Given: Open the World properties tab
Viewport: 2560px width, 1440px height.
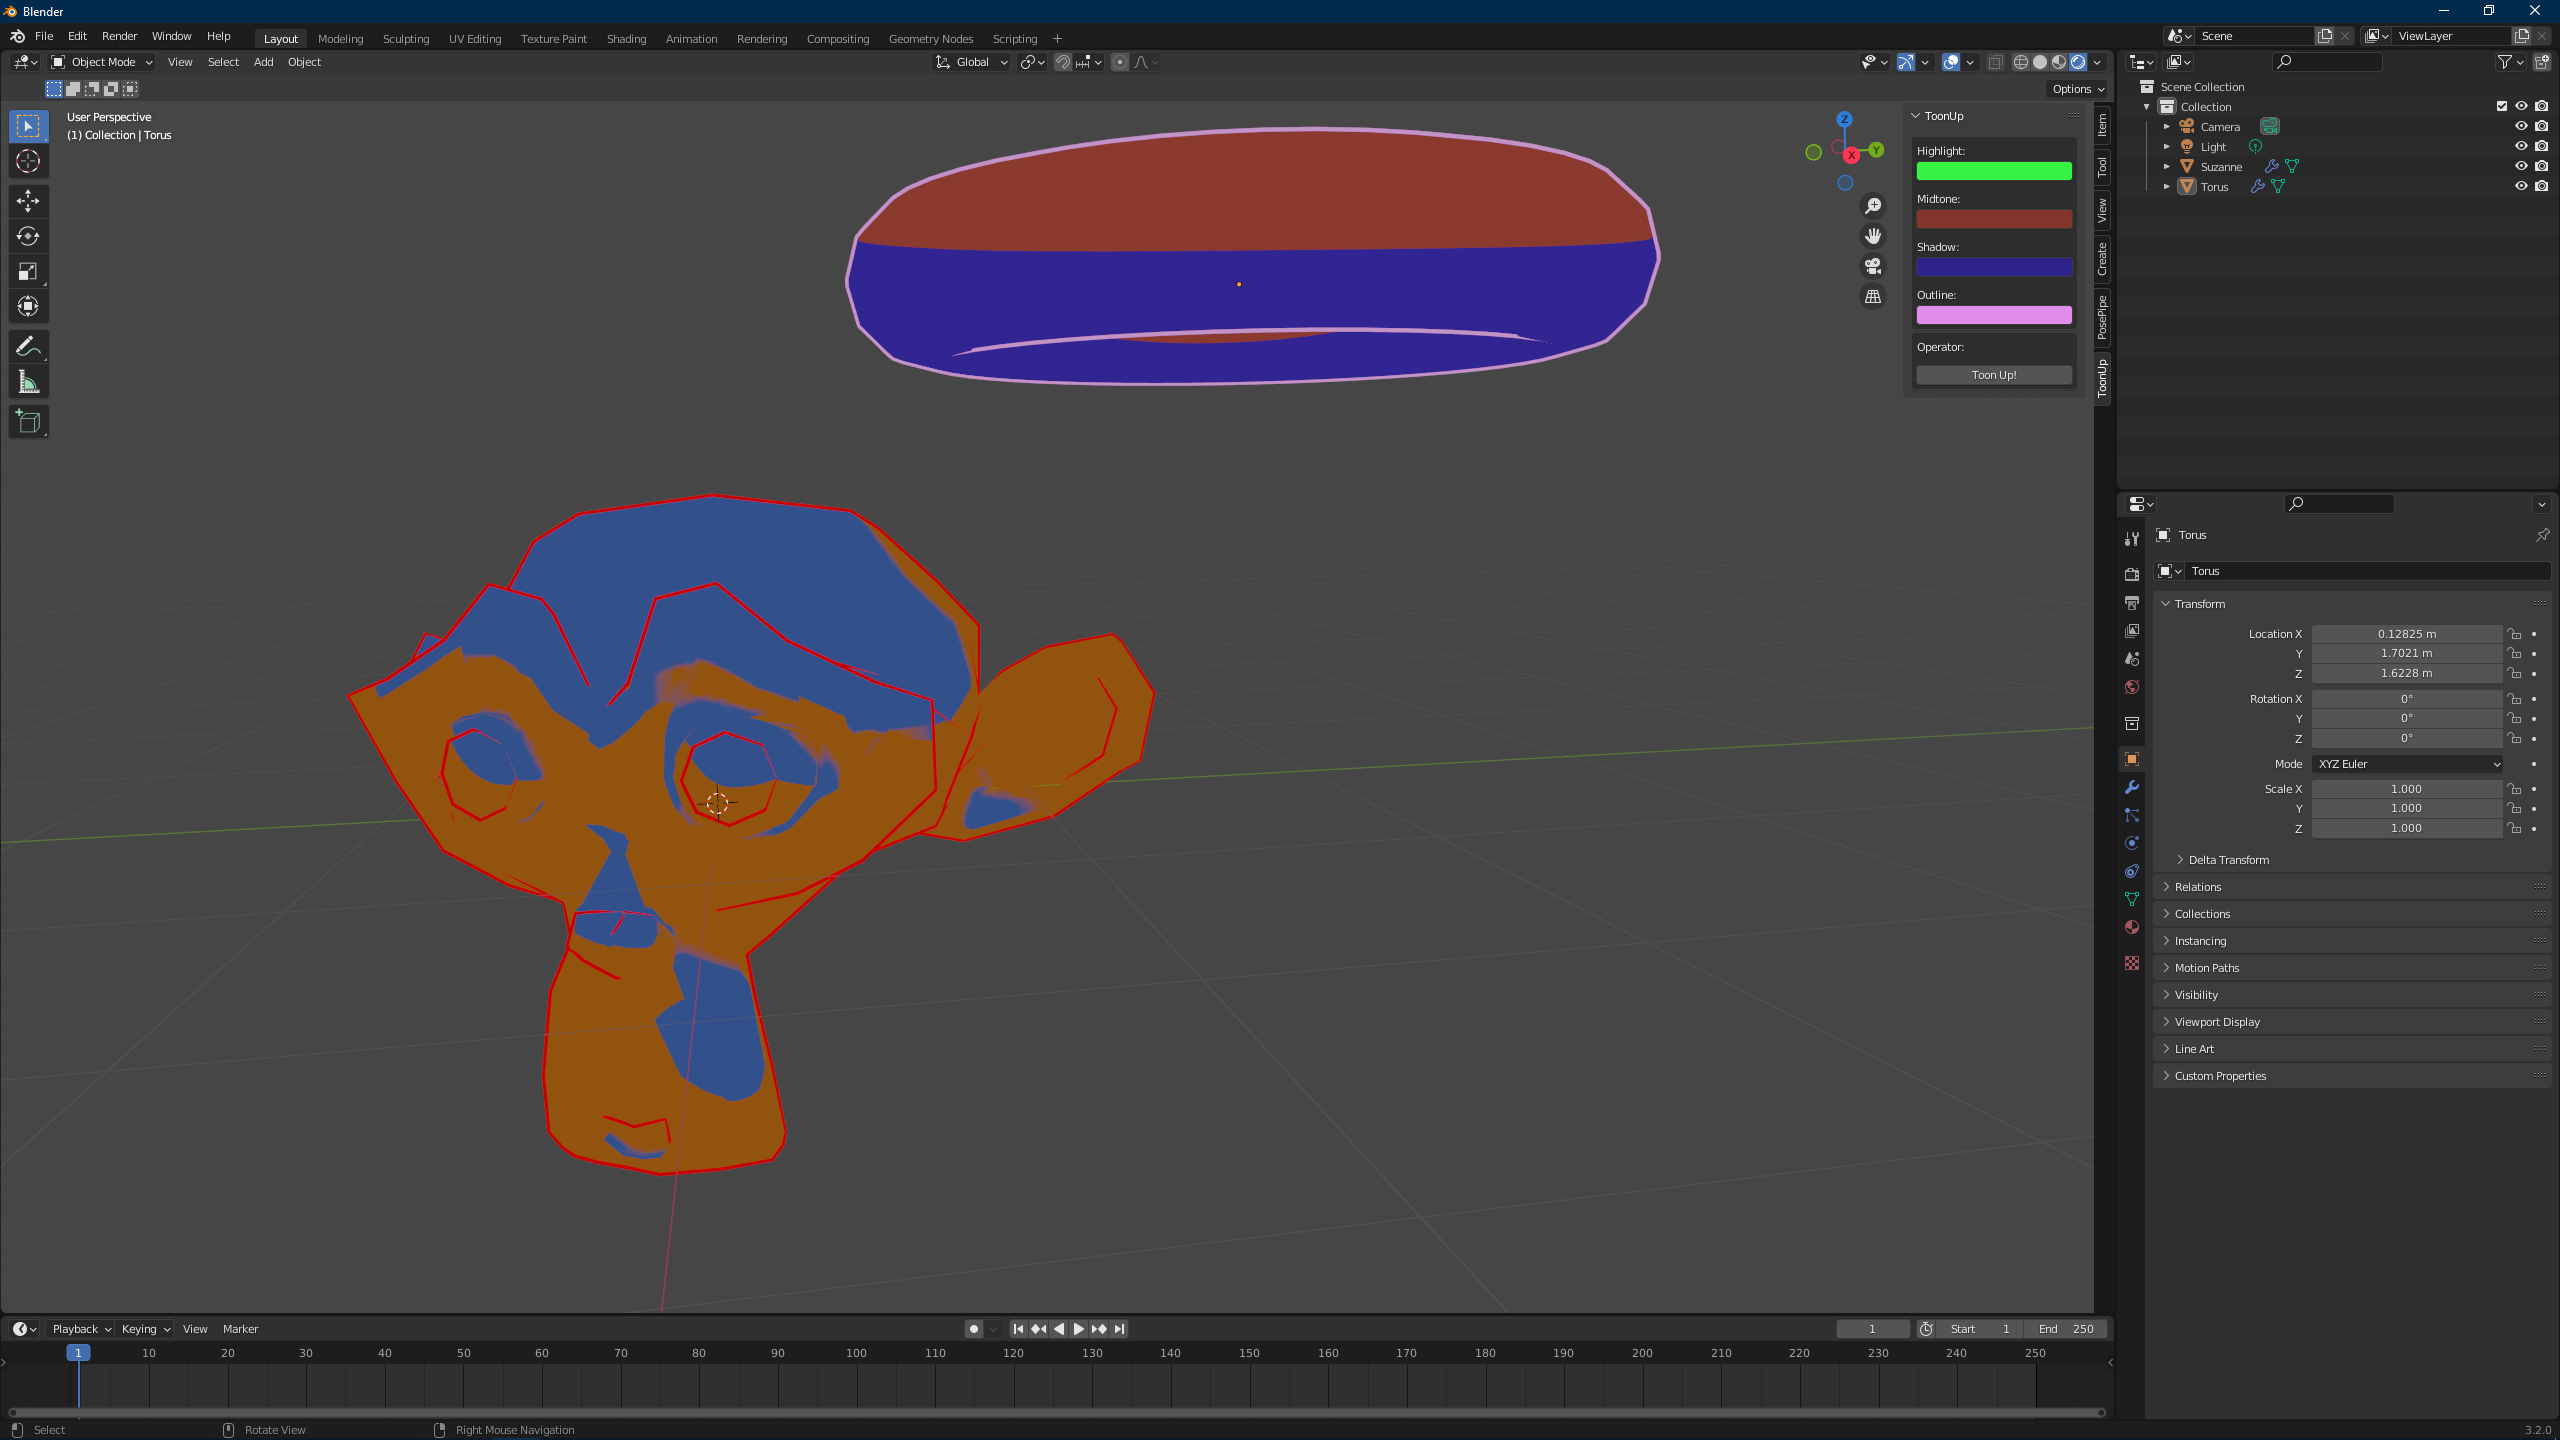Looking at the screenshot, I should click(2132, 687).
